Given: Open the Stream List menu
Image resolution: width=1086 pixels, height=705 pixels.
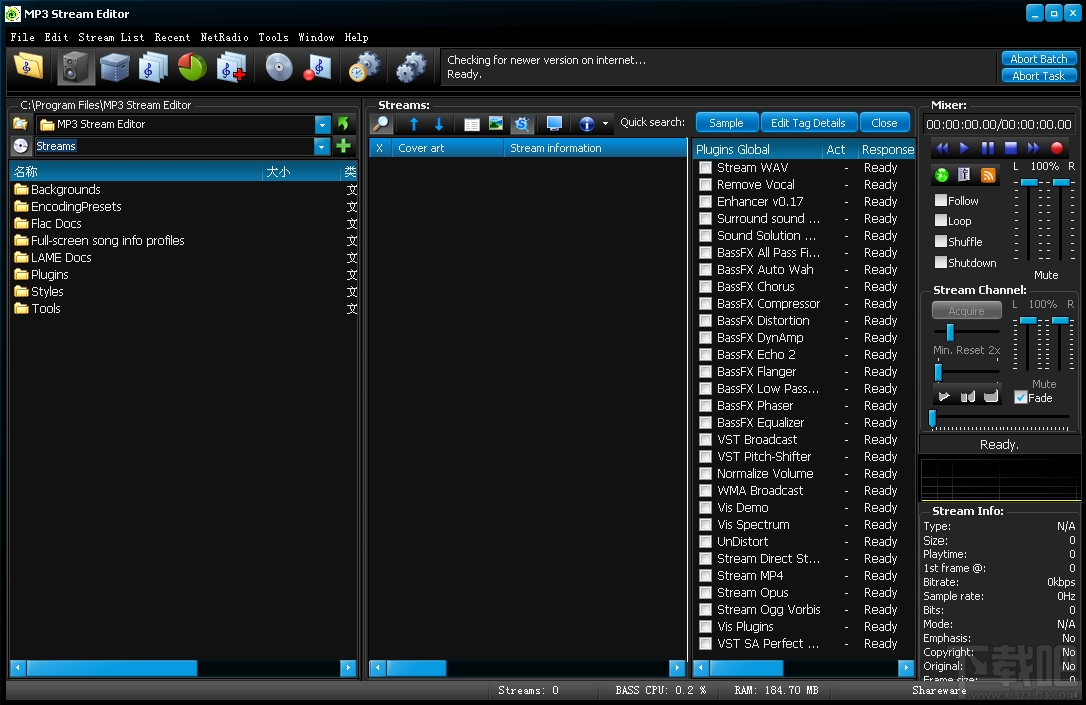Looking at the screenshot, I should [111, 37].
